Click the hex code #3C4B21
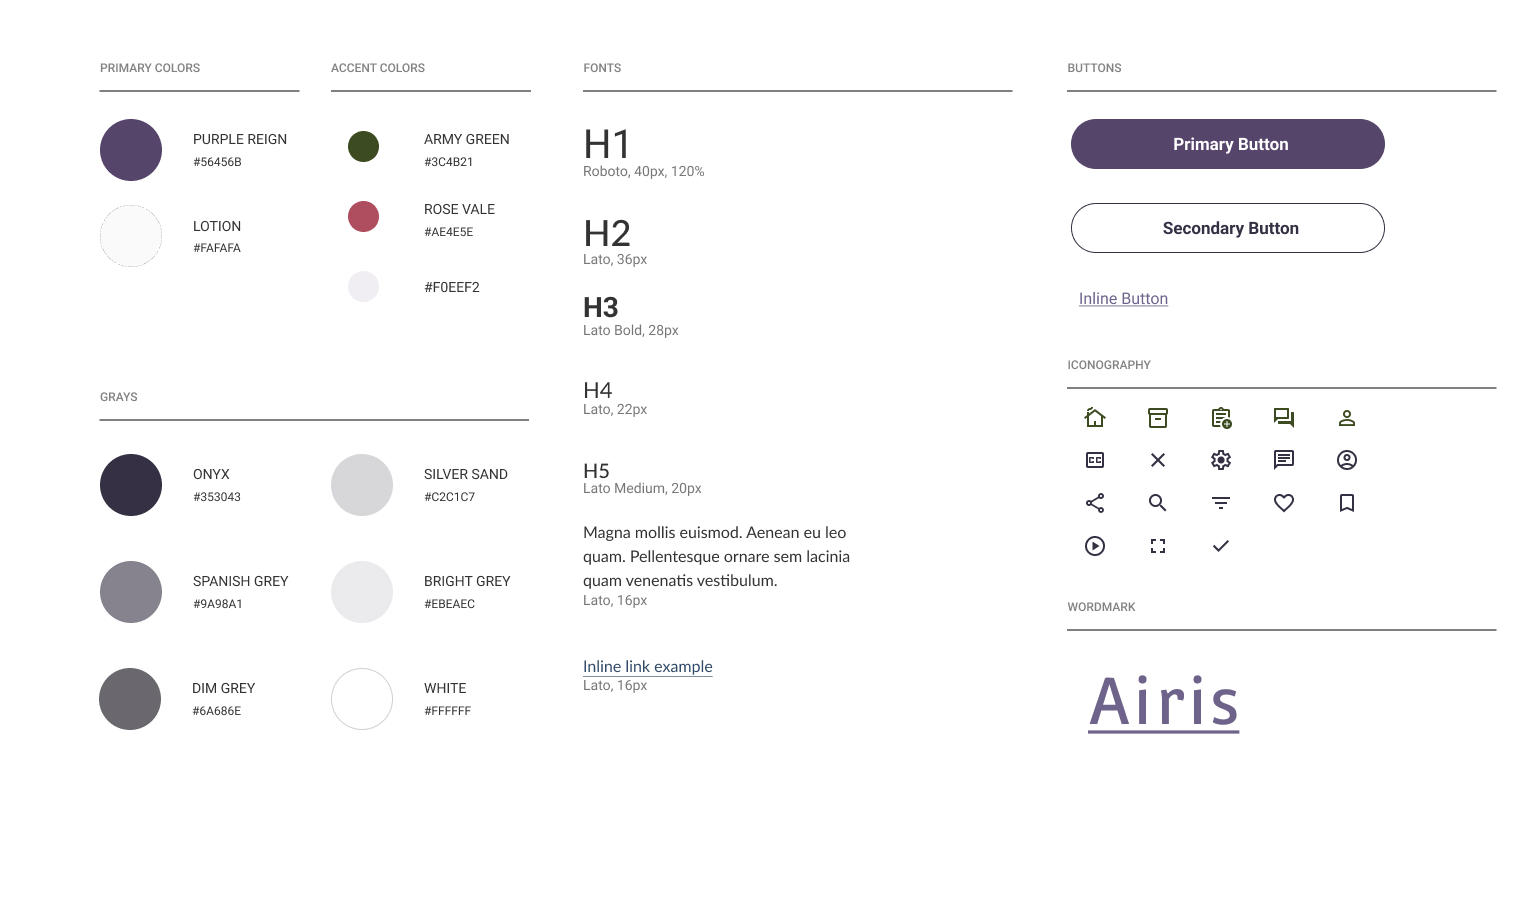This screenshot has height=902, width=1521. click(448, 162)
